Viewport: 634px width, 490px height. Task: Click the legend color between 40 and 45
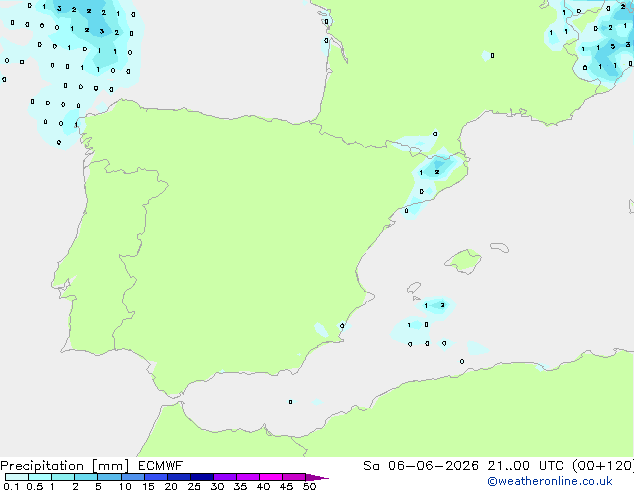click(x=271, y=477)
